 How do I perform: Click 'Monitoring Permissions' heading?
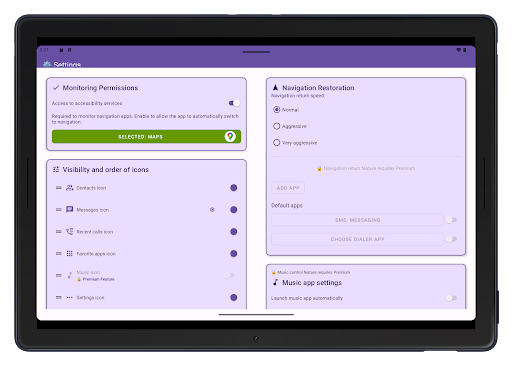[100, 88]
